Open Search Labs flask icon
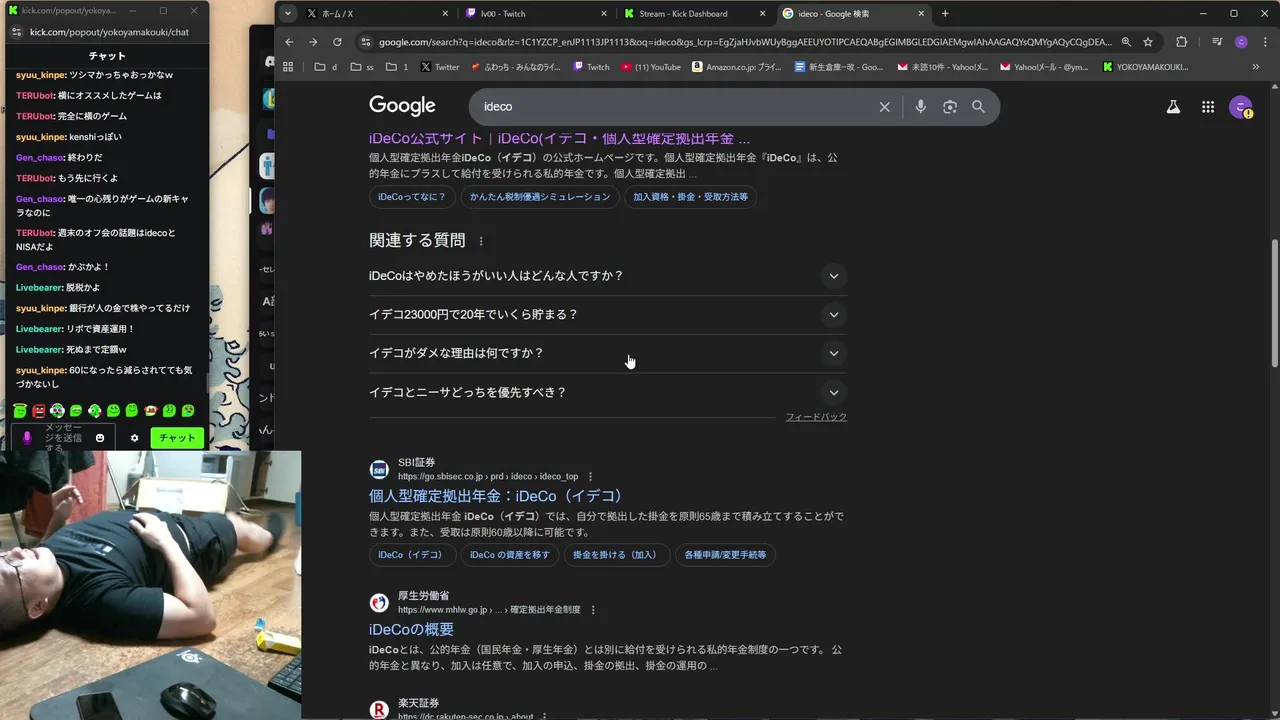Screen dimensions: 1280x720 coord(1173,107)
